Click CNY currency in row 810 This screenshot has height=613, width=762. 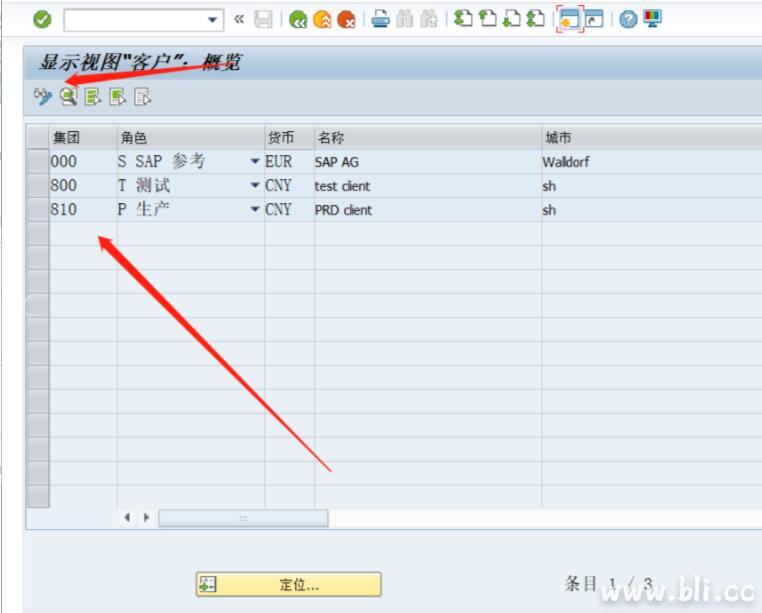click(290, 210)
